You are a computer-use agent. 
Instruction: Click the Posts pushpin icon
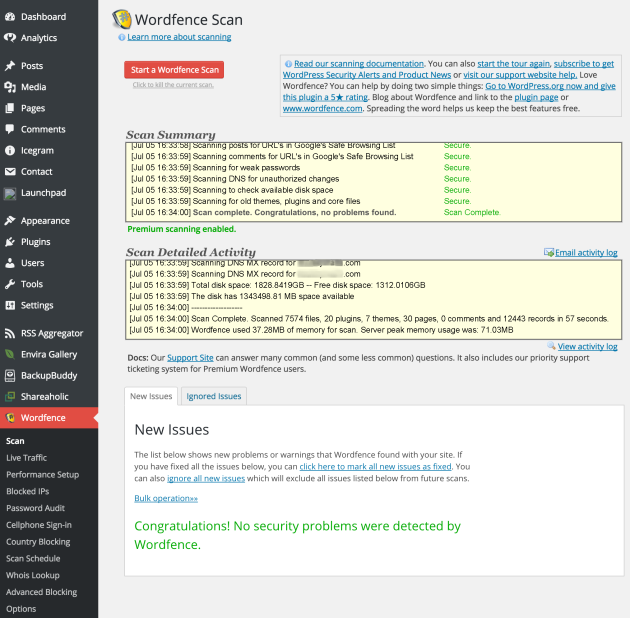pyautogui.click(x=10, y=66)
